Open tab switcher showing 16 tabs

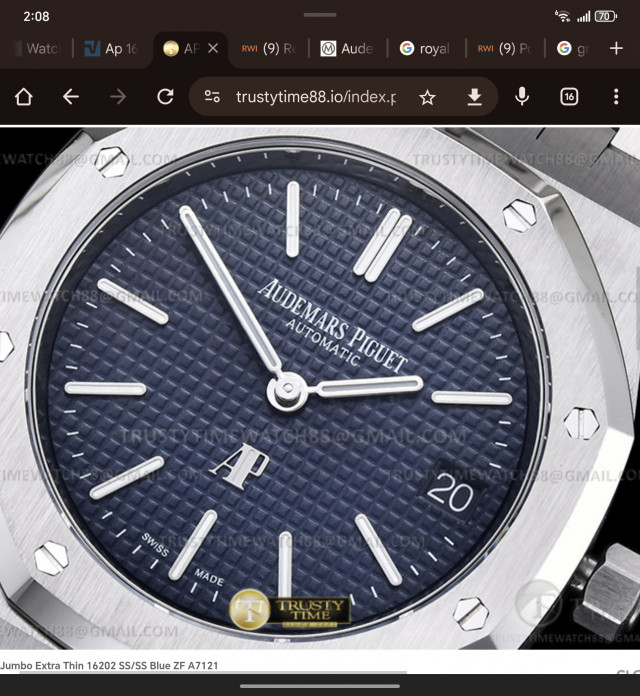click(569, 96)
